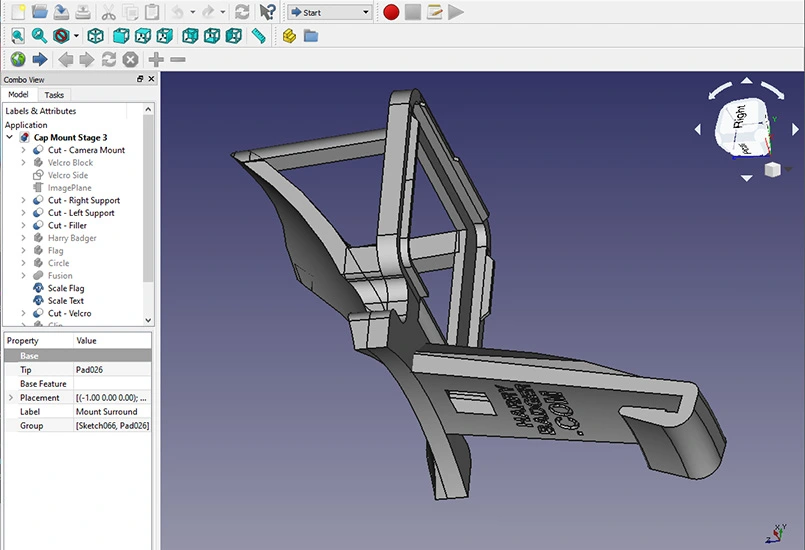Image resolution: width=805 pixels, height=550 pixels.
Task: Select the Model tab
Action: point(18,95)
